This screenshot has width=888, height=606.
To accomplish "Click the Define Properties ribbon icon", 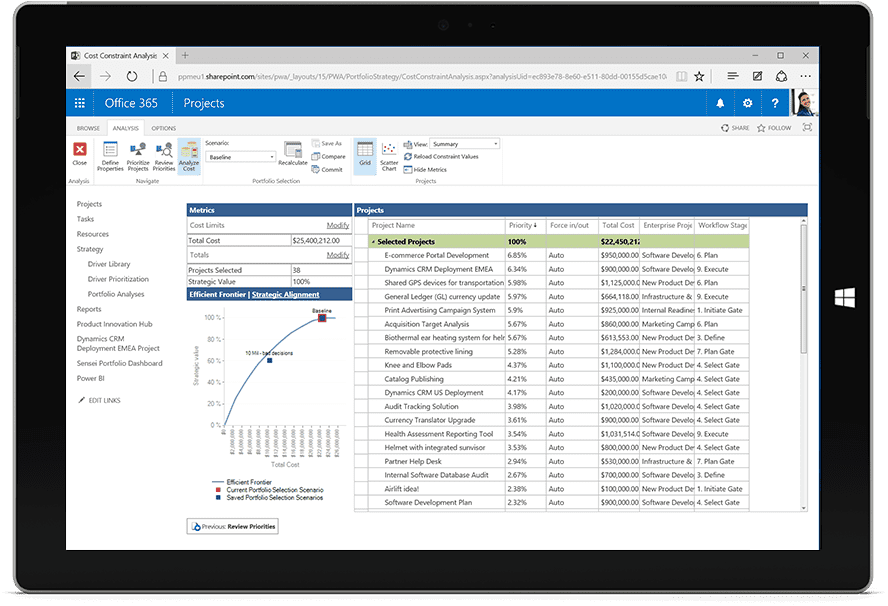I will 110,156.
